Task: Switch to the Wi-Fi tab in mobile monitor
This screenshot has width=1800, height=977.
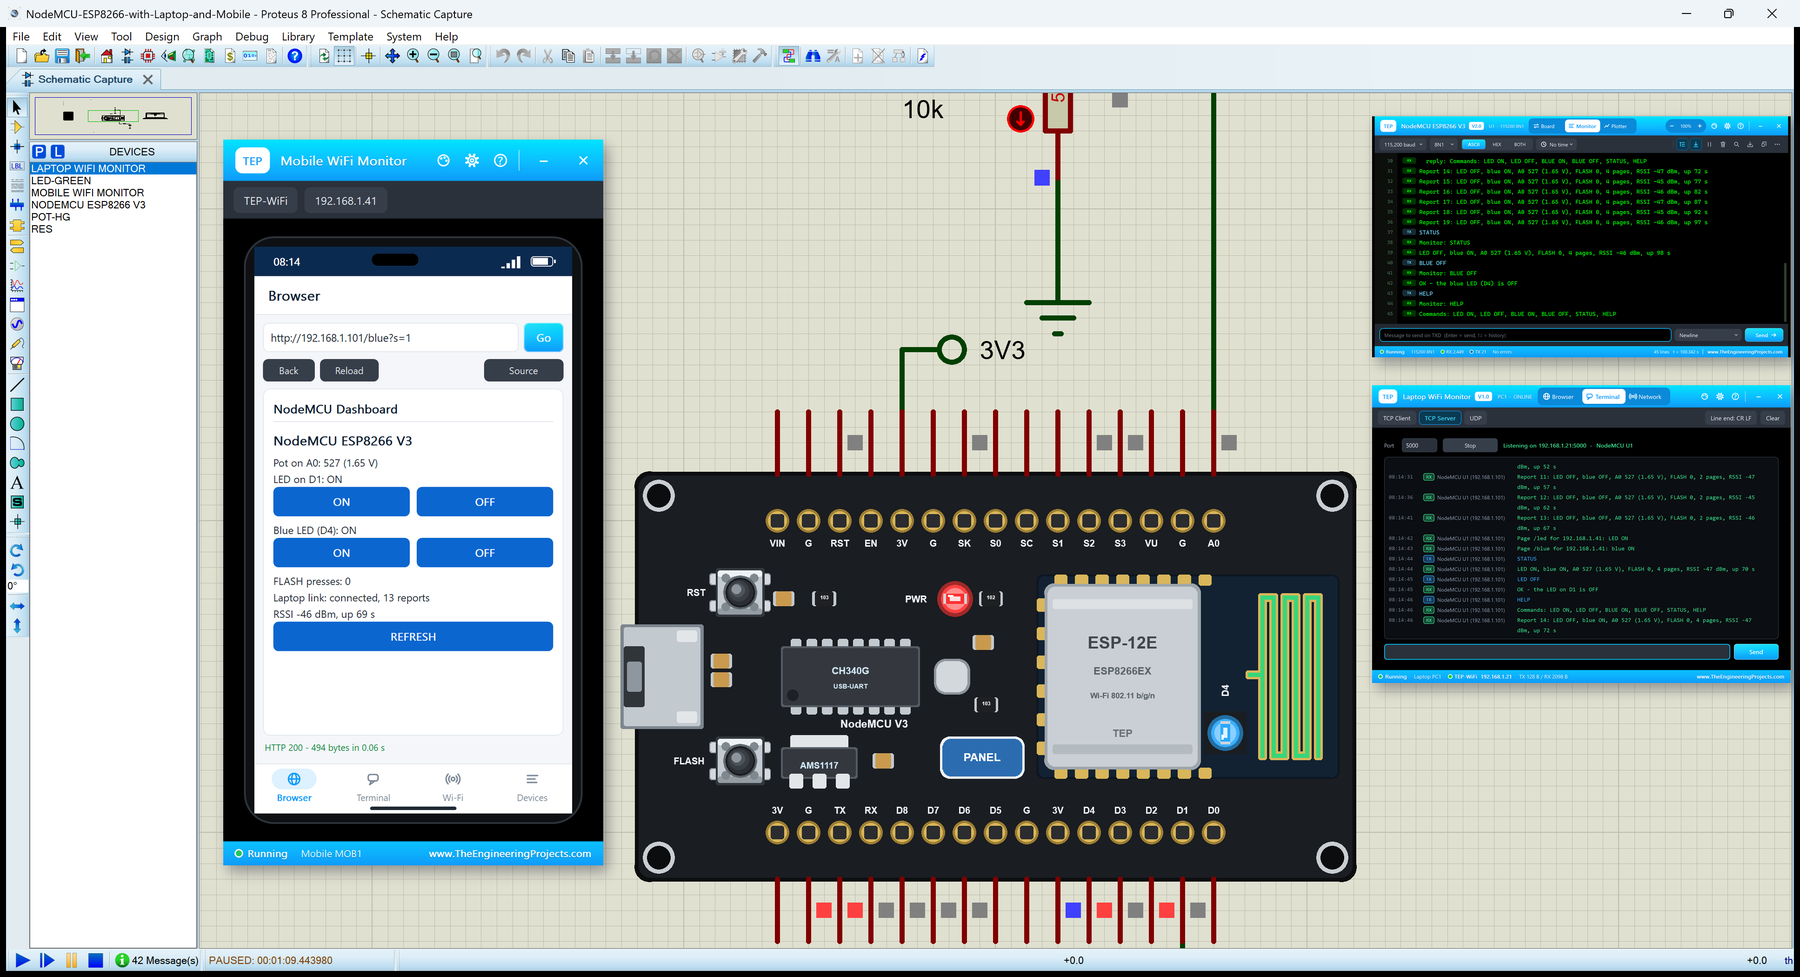Action: [453, 787]
